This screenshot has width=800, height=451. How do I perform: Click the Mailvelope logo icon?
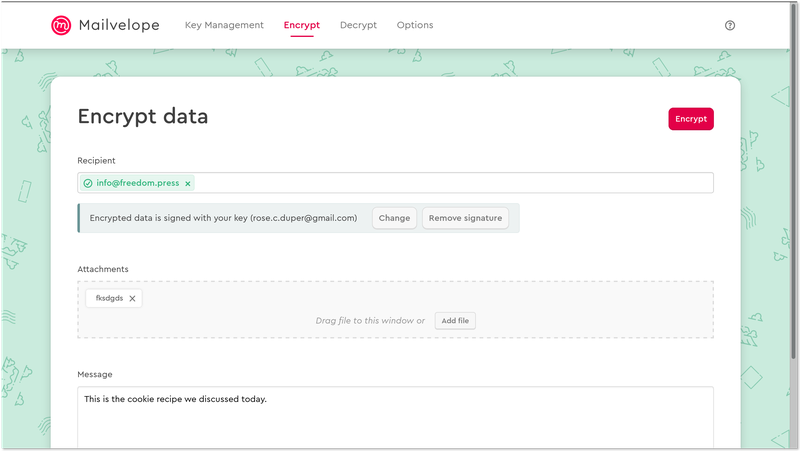coord(61,25)
